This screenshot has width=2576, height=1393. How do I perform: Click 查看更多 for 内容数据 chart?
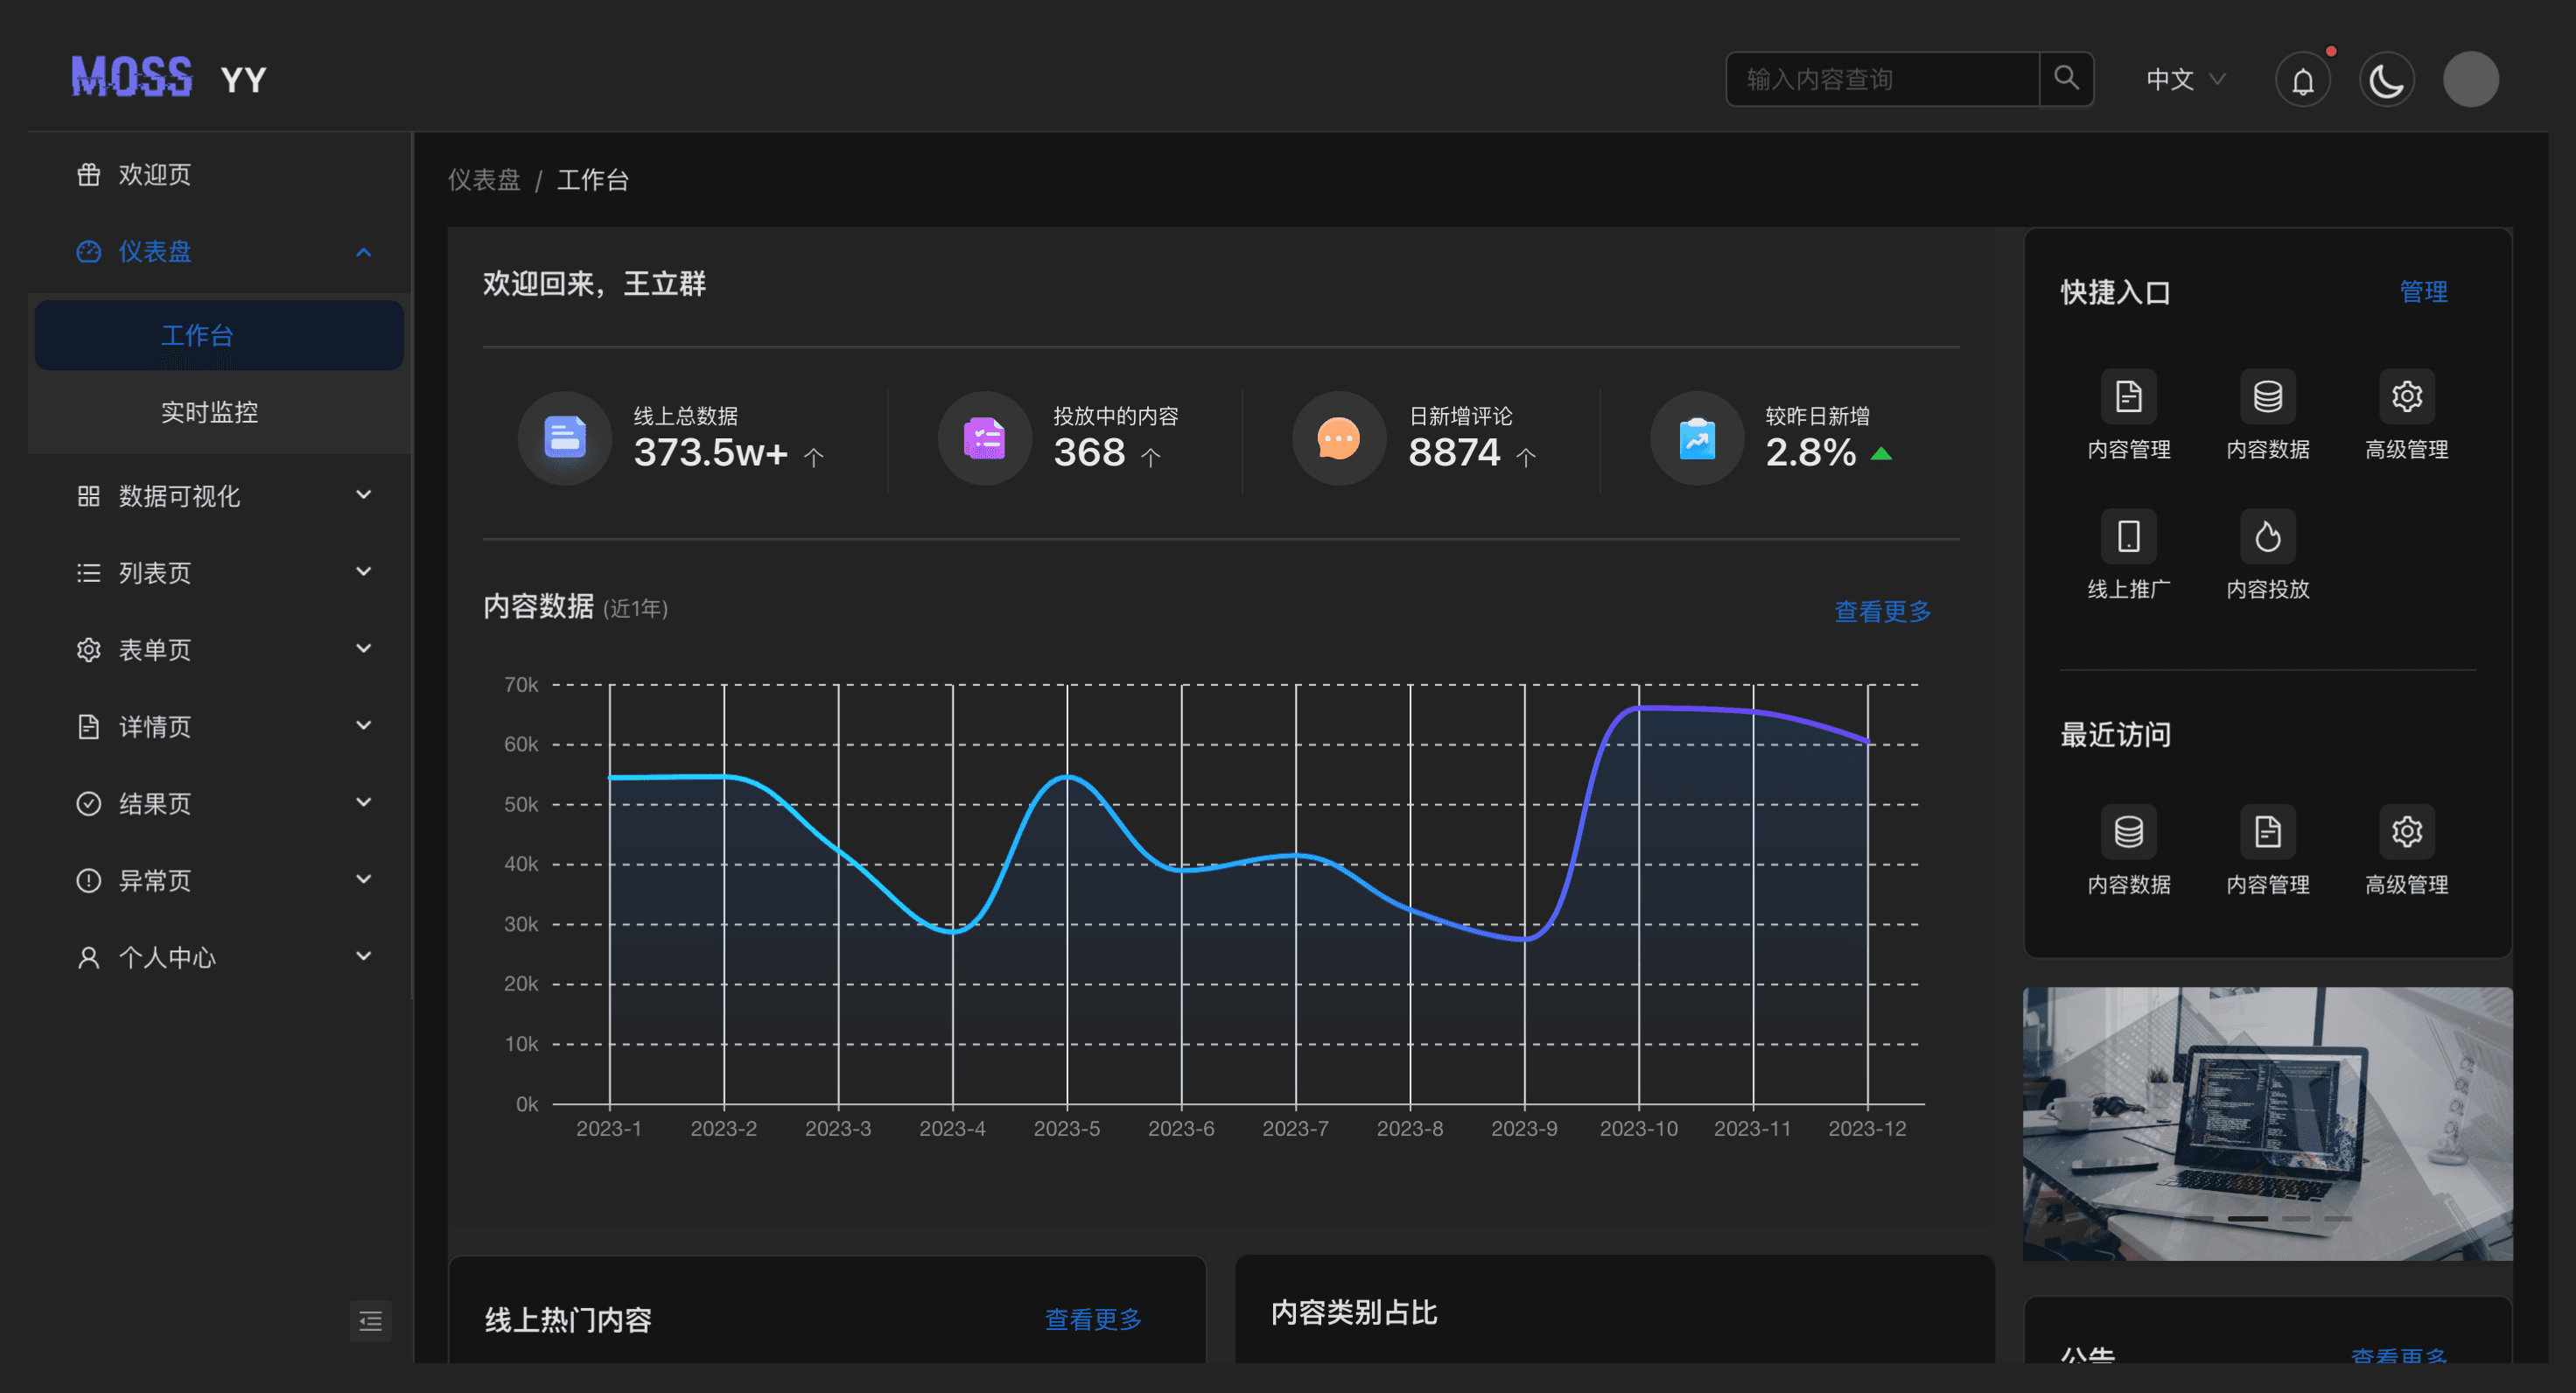(1882, 611)
